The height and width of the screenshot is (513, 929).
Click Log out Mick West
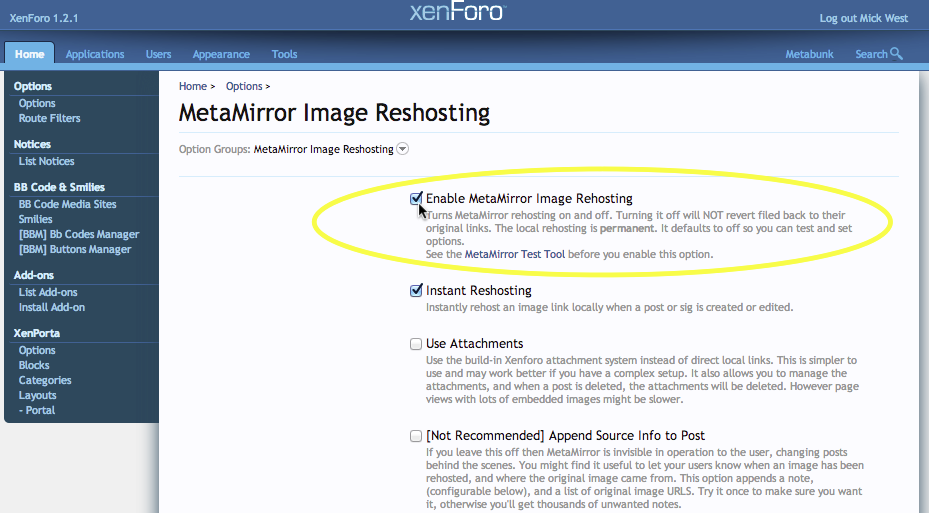863,18
